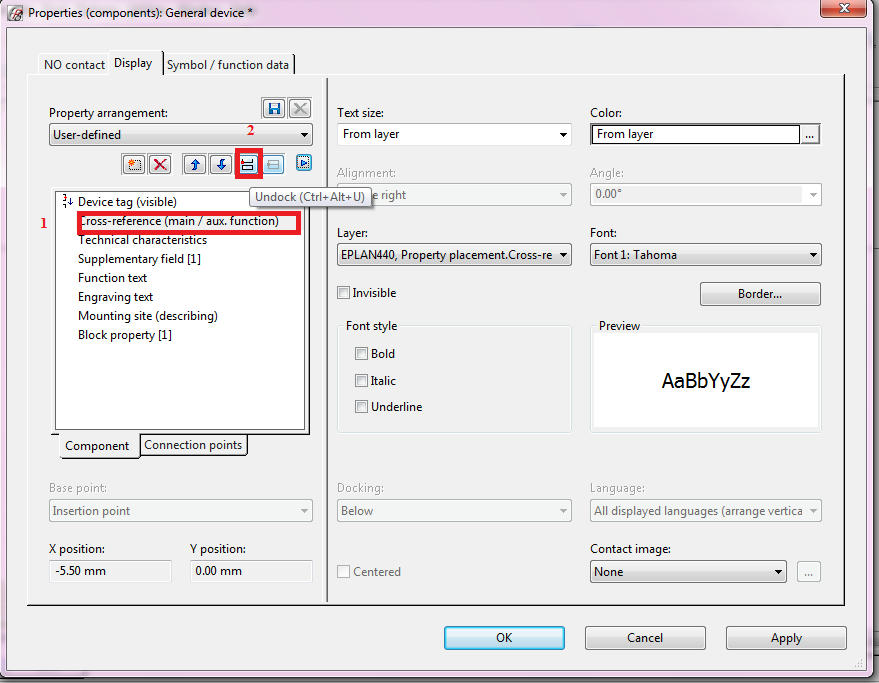The width and height of the screenshot is (879, 683).
Task: Open the Base point Insertion point dropdown
Action: 181,511
